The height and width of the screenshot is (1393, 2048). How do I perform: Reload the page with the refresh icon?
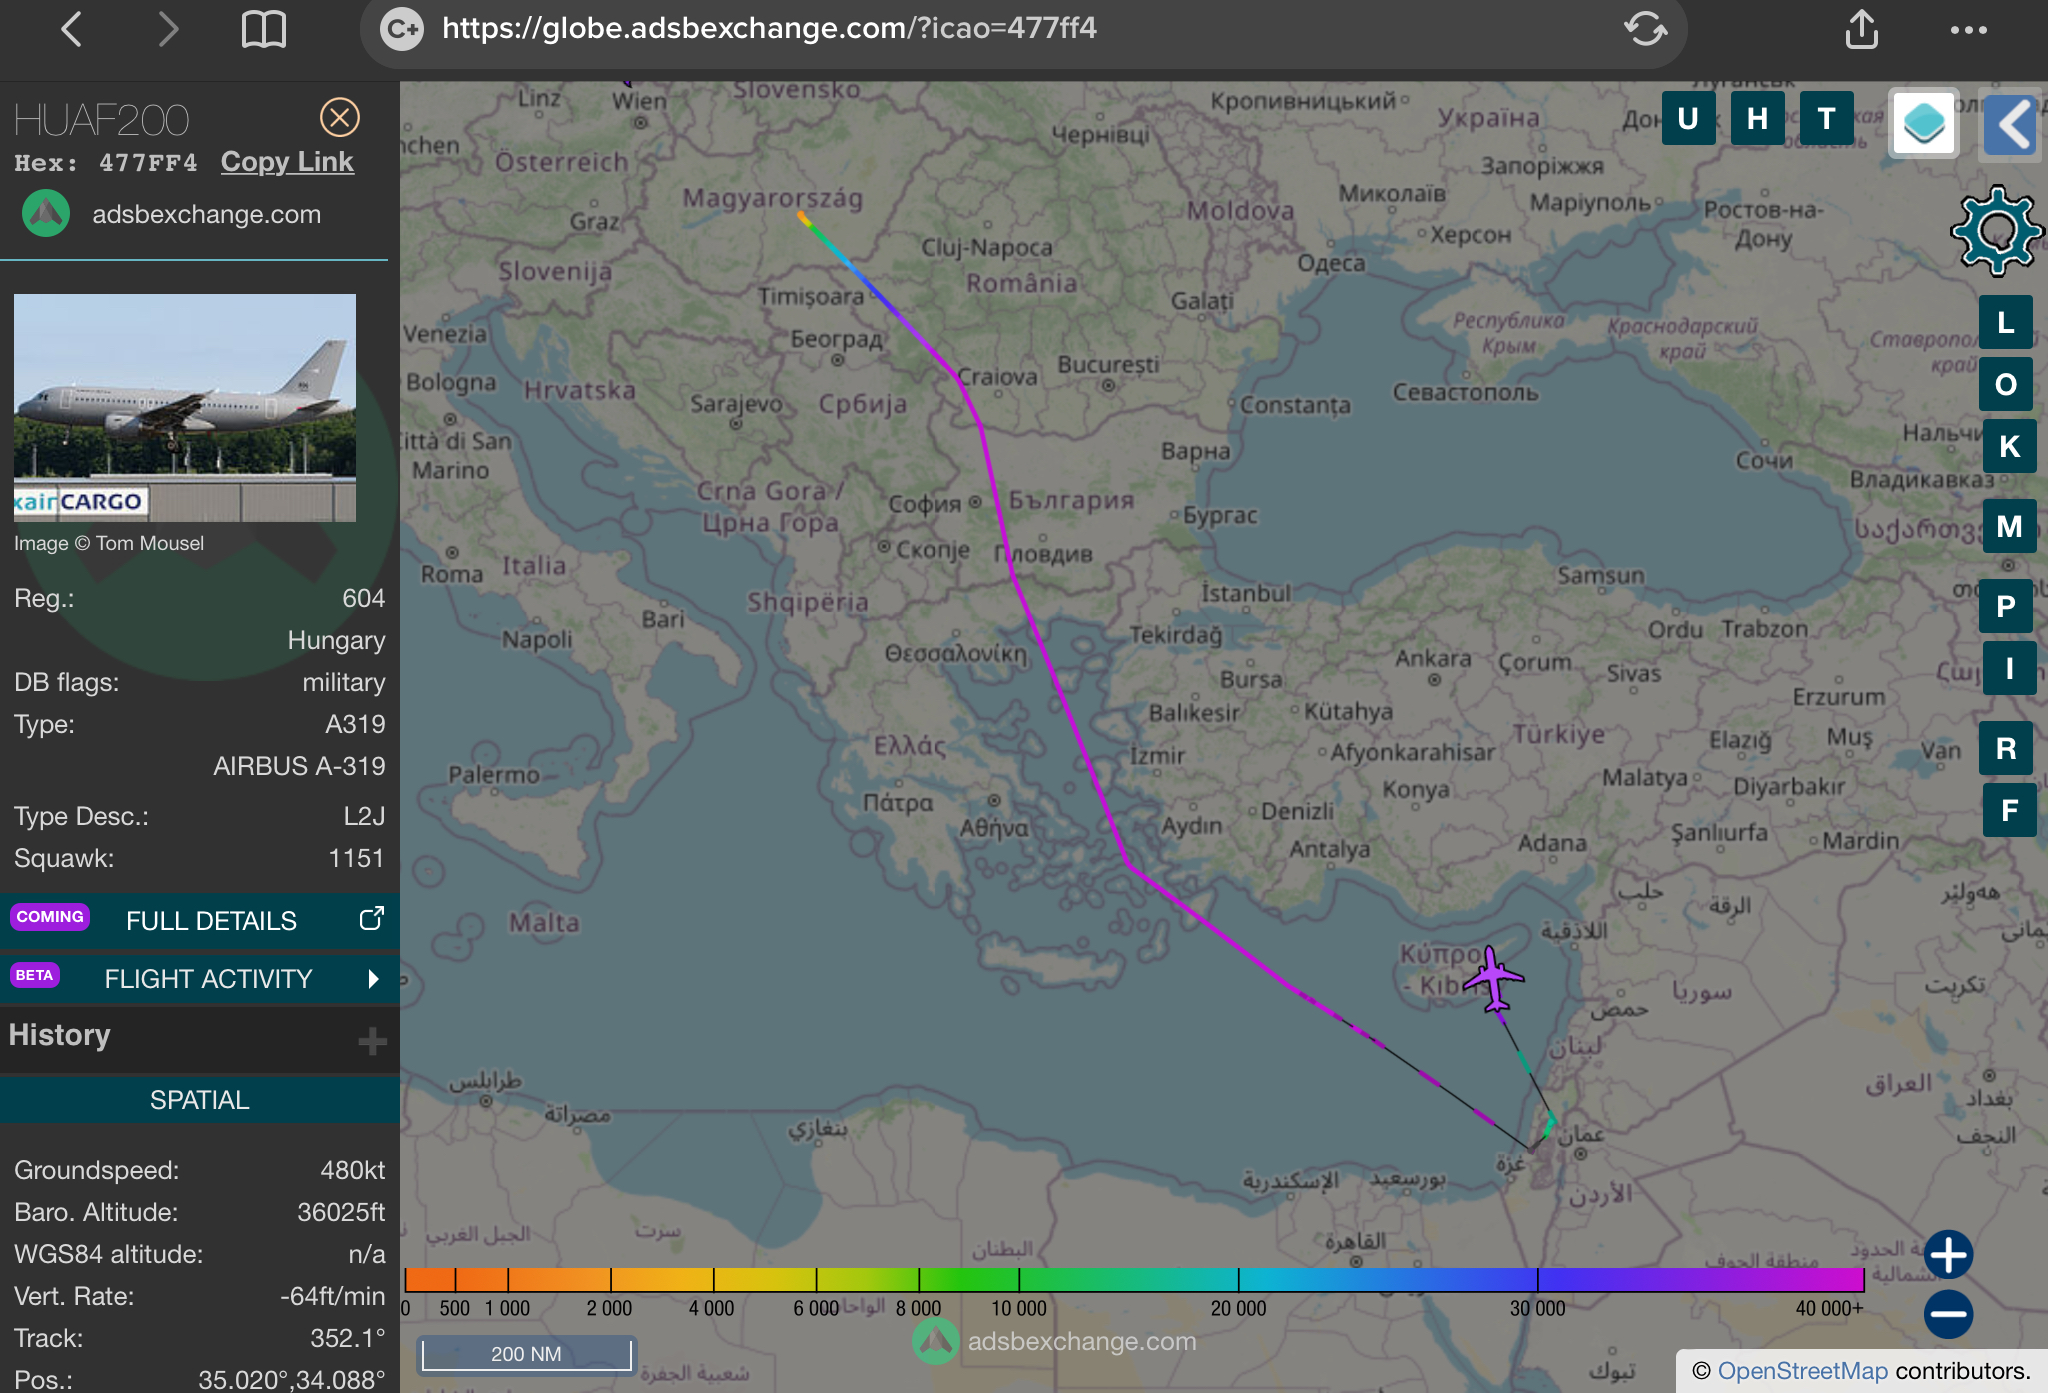(1645, 29)
